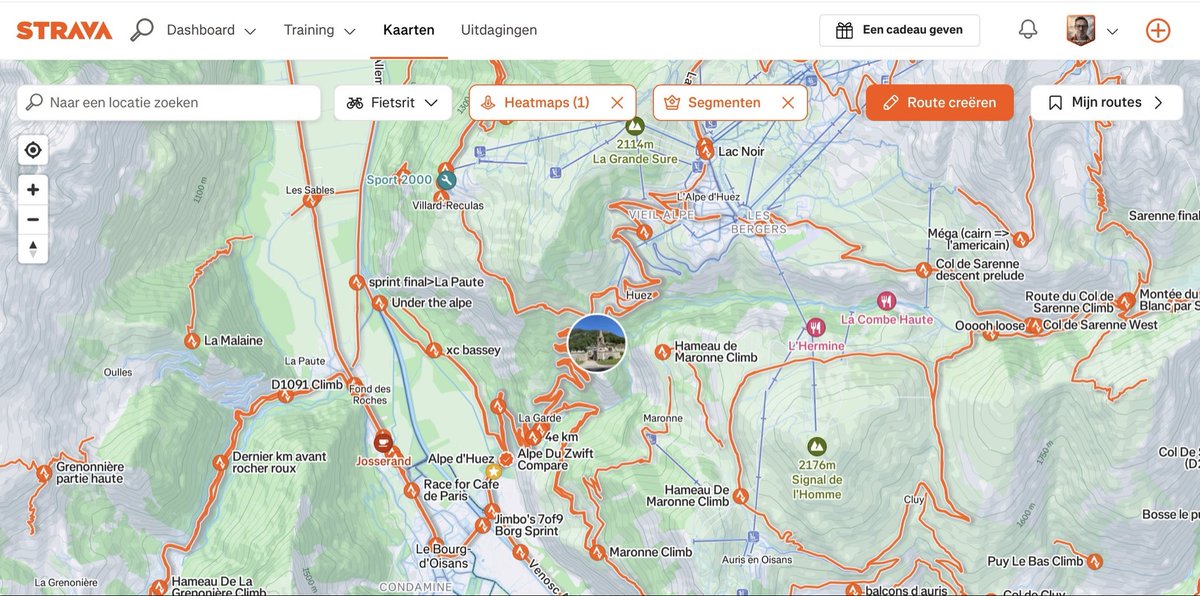Click the Villard-Reculas village label

pos(448,206)
